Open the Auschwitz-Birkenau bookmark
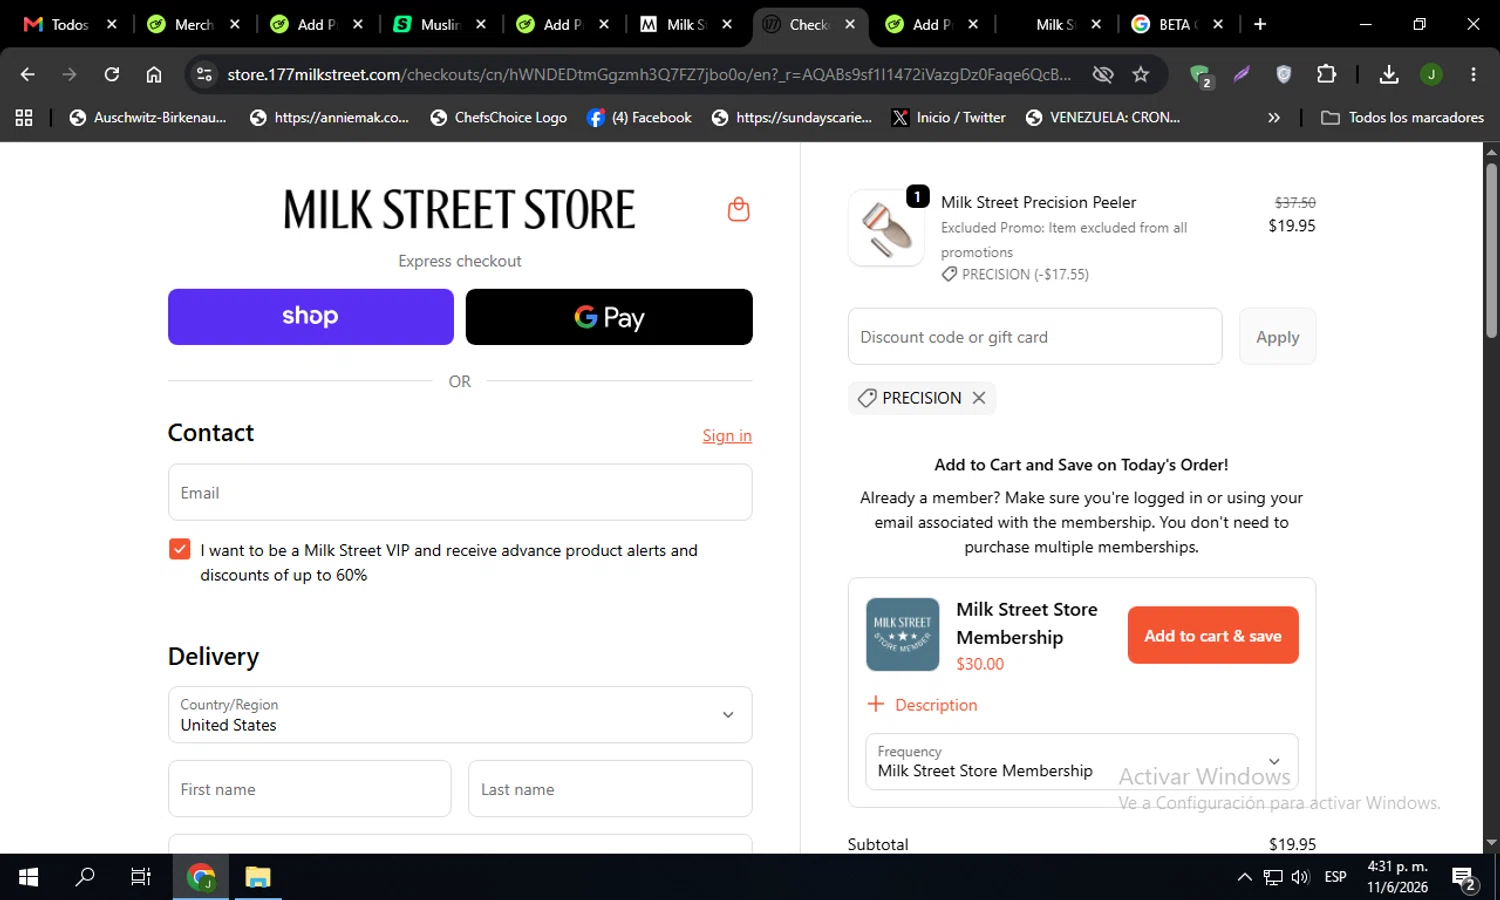 (x=147, y=118)
